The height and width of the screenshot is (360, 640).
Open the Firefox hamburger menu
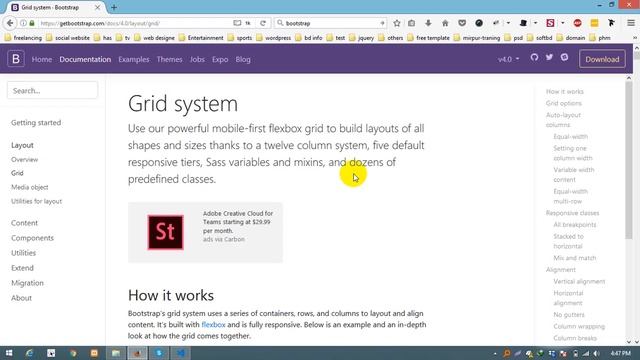coord(631,23)
